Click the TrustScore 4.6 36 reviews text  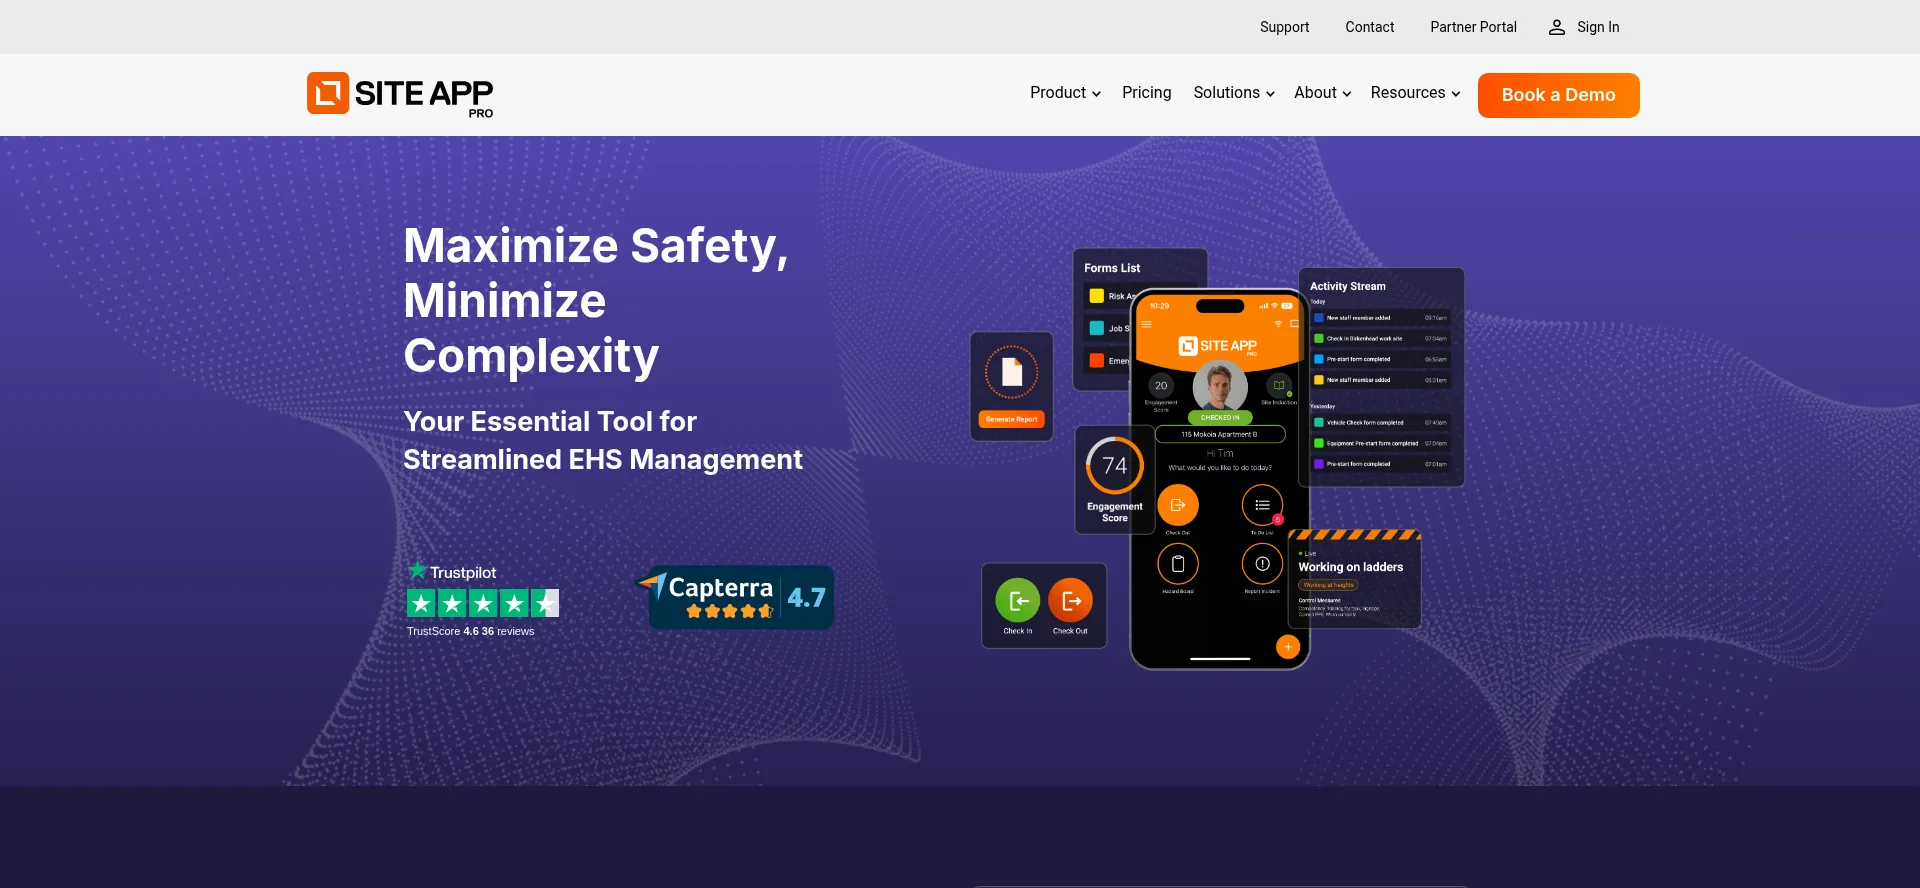(470, 631)
